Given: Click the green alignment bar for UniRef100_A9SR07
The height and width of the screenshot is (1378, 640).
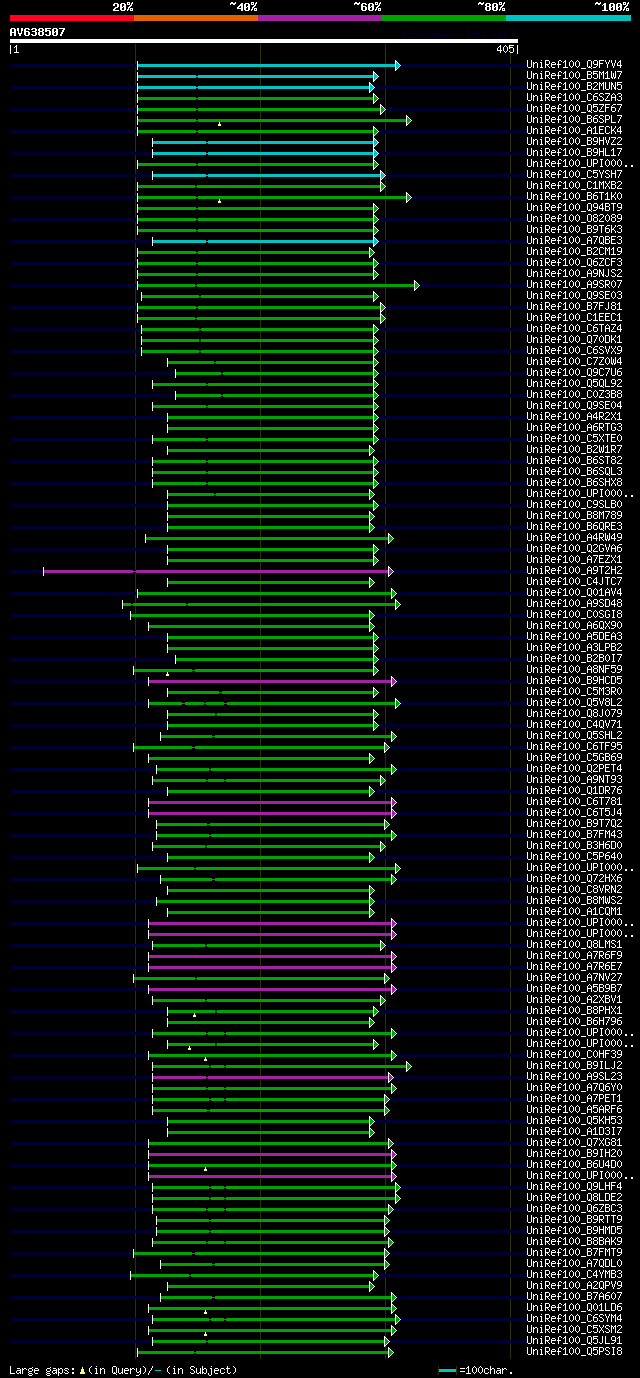Looking at the screenshot, I should pos(278,285).
